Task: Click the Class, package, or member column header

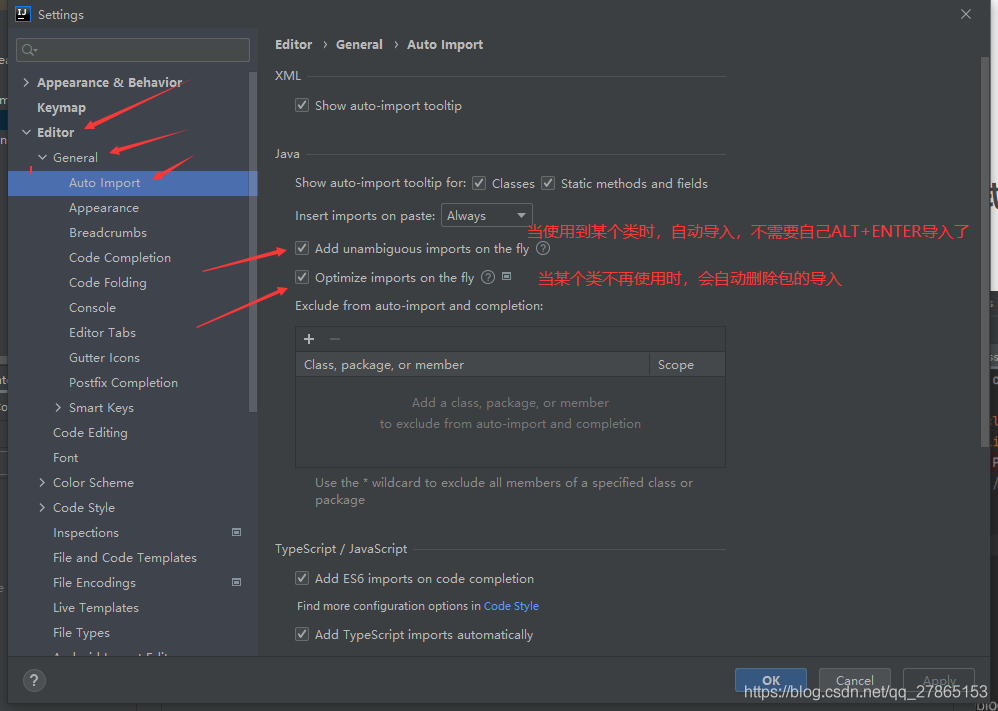Action: (472, 365)
